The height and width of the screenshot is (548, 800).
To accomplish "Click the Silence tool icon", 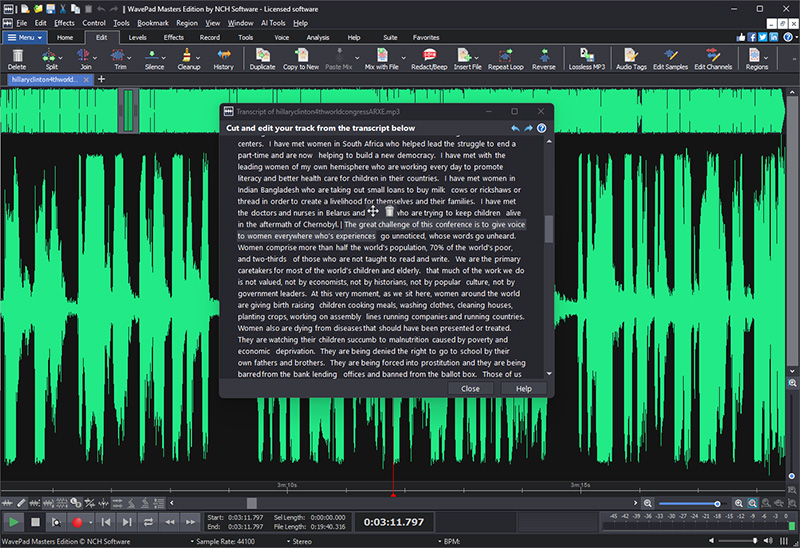I will (x=152, y=56).
